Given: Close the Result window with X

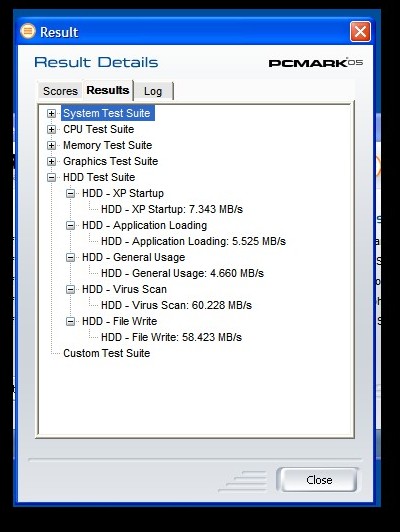Looking at the screenshot, I should click(x=360, y=32).
